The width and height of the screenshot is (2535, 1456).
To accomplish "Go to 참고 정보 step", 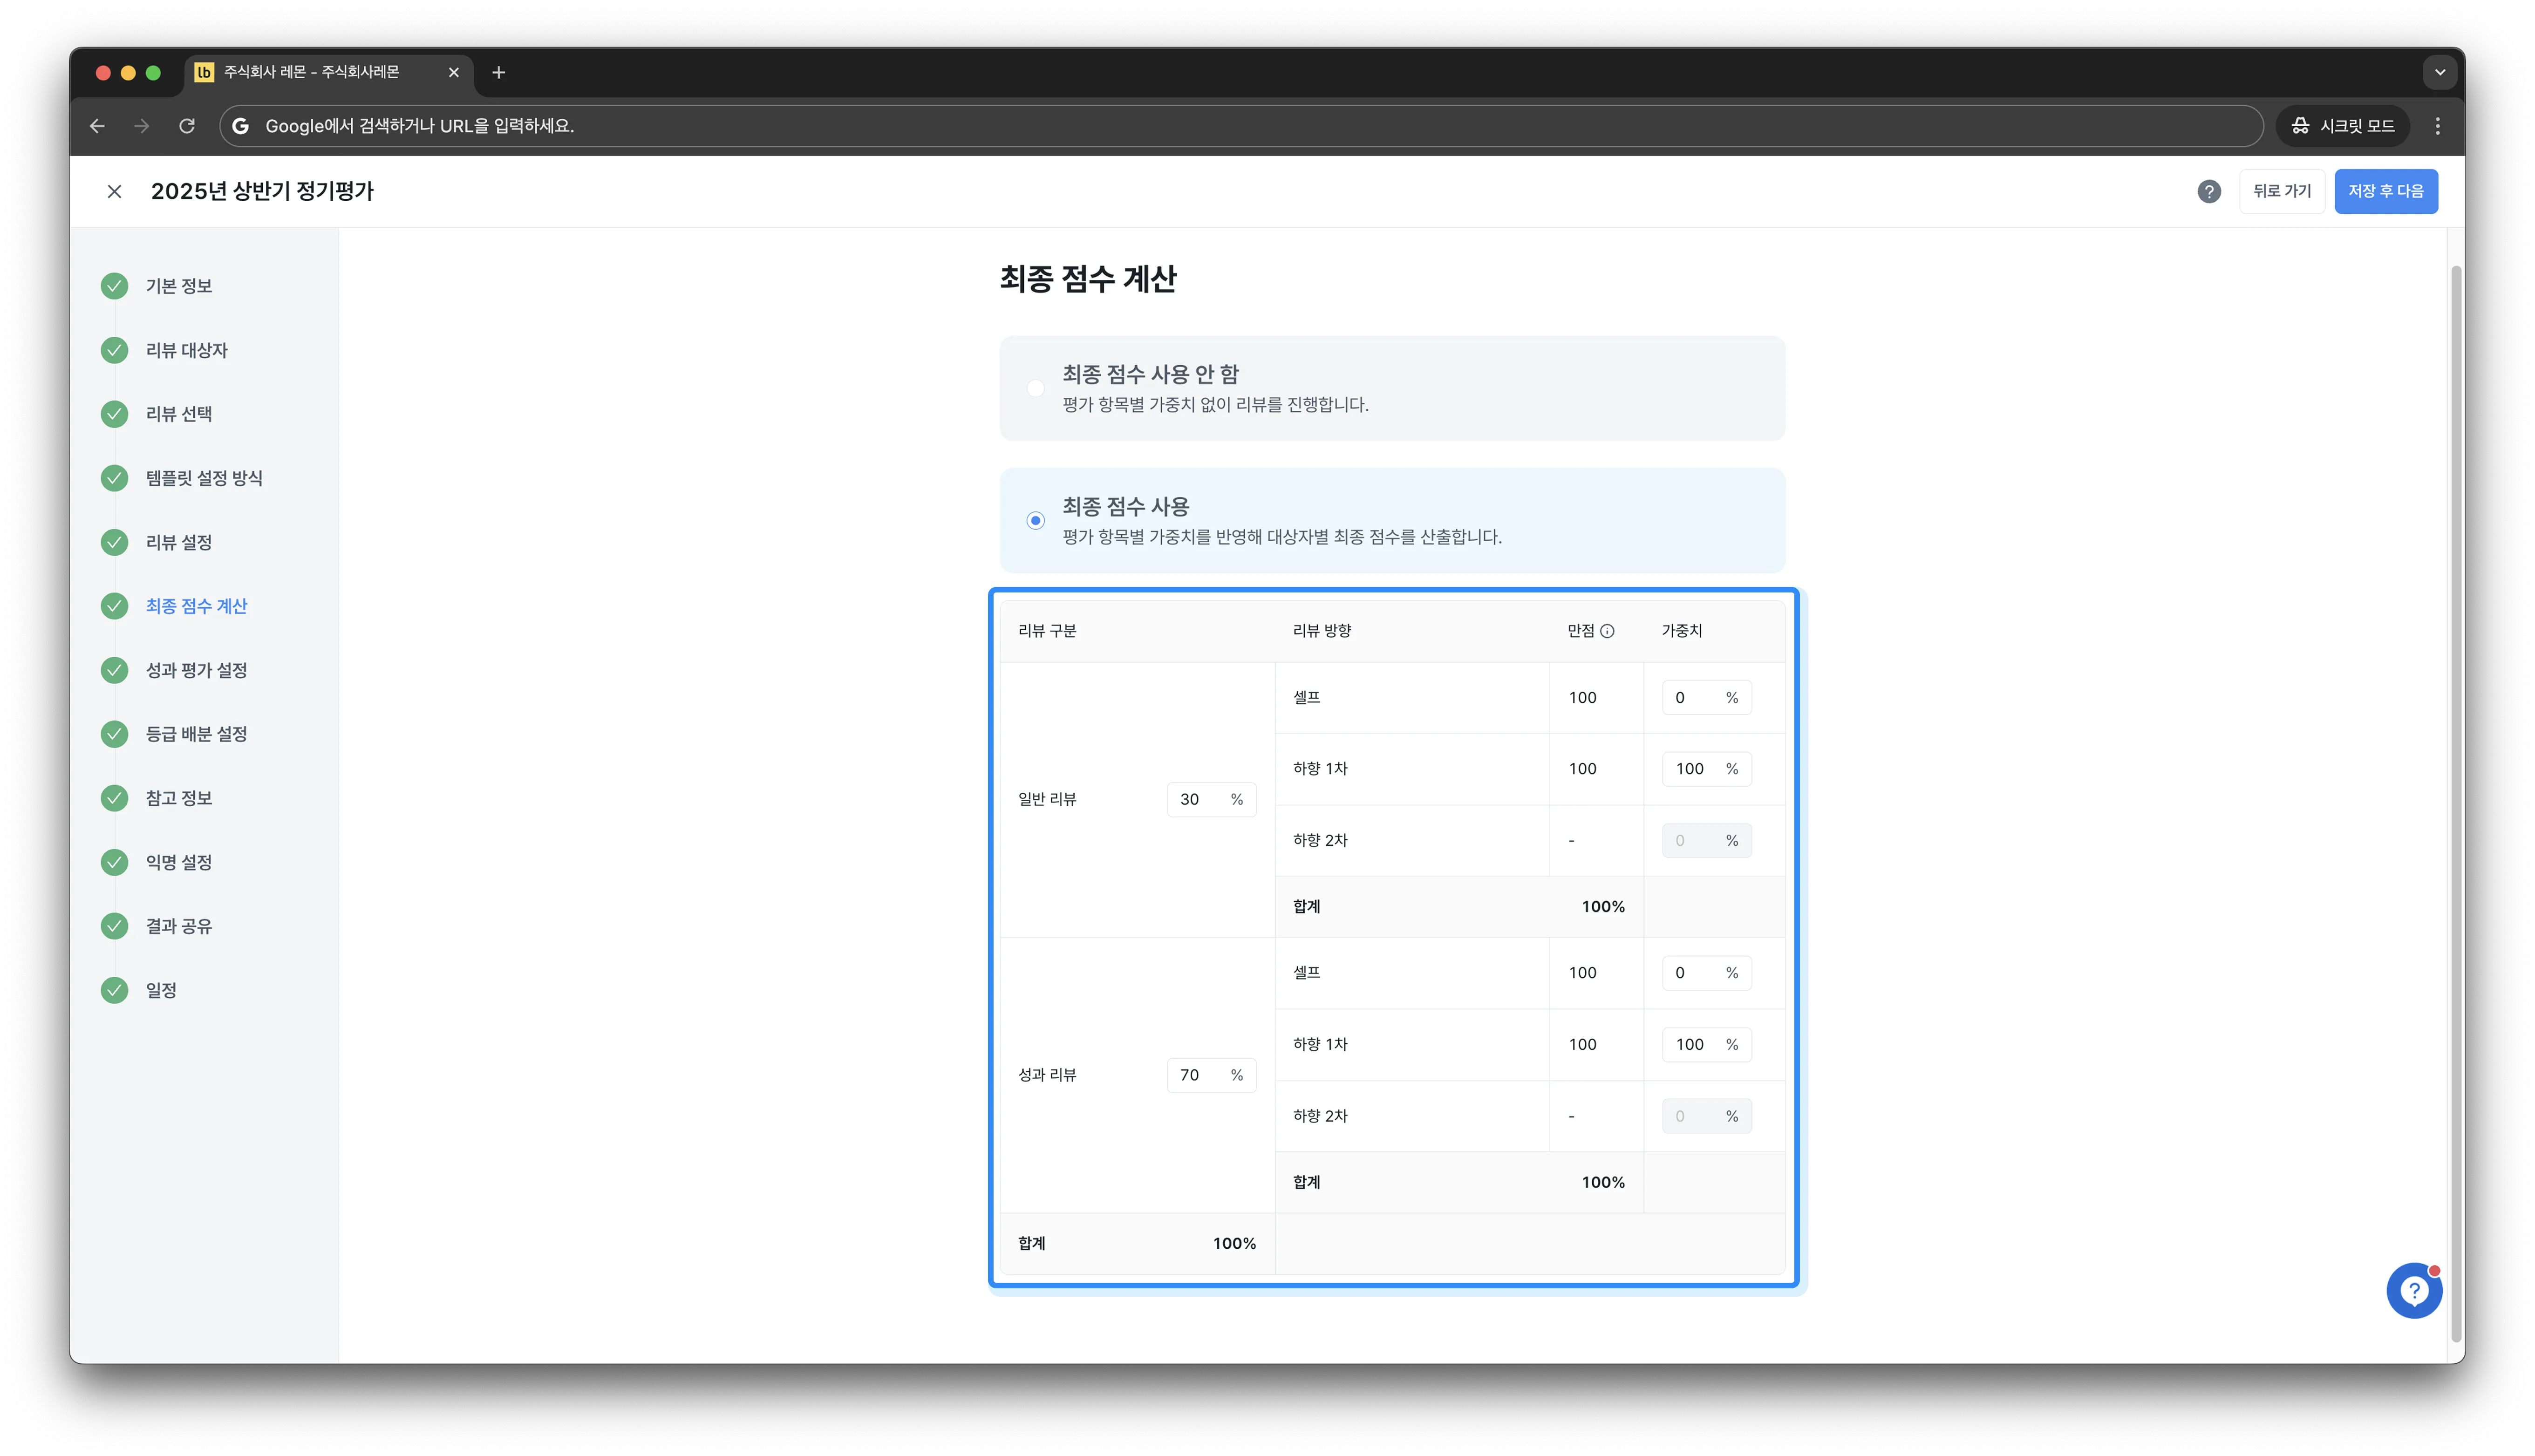I will tap(179, 798).
